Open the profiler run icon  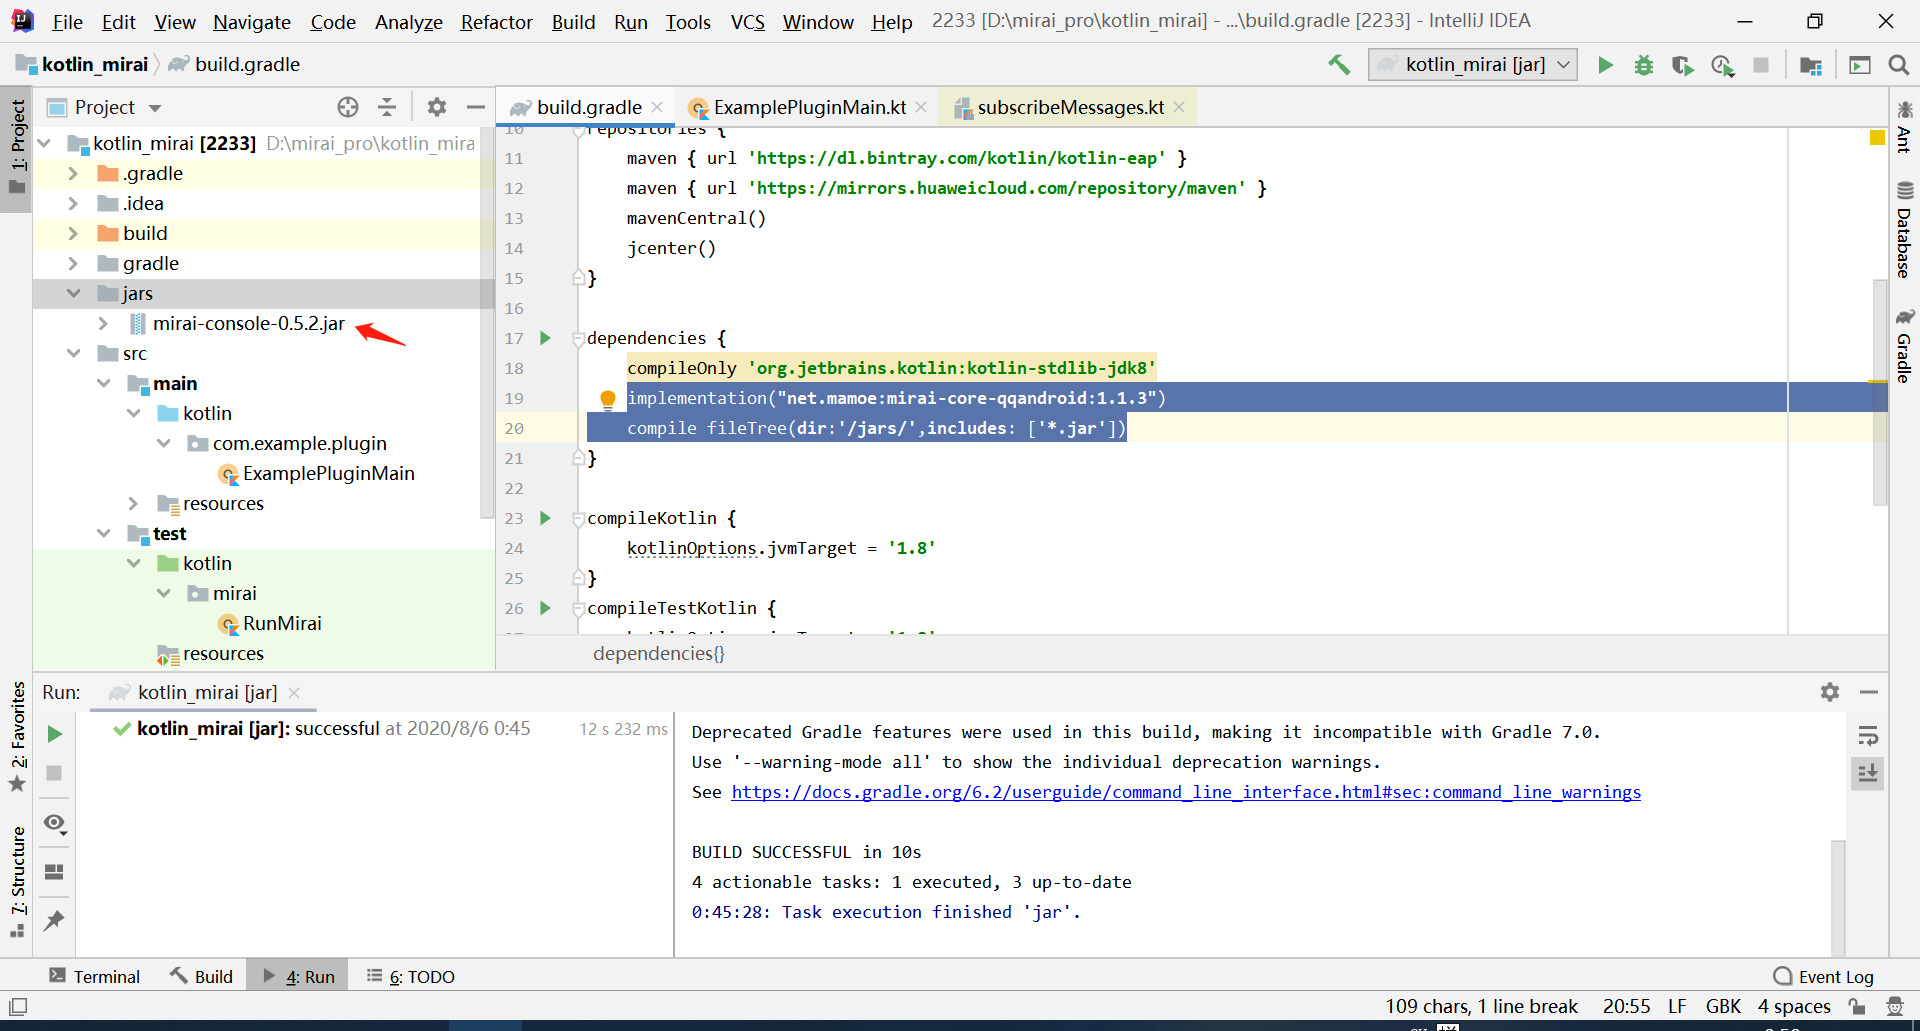[x=1722, y=65]
